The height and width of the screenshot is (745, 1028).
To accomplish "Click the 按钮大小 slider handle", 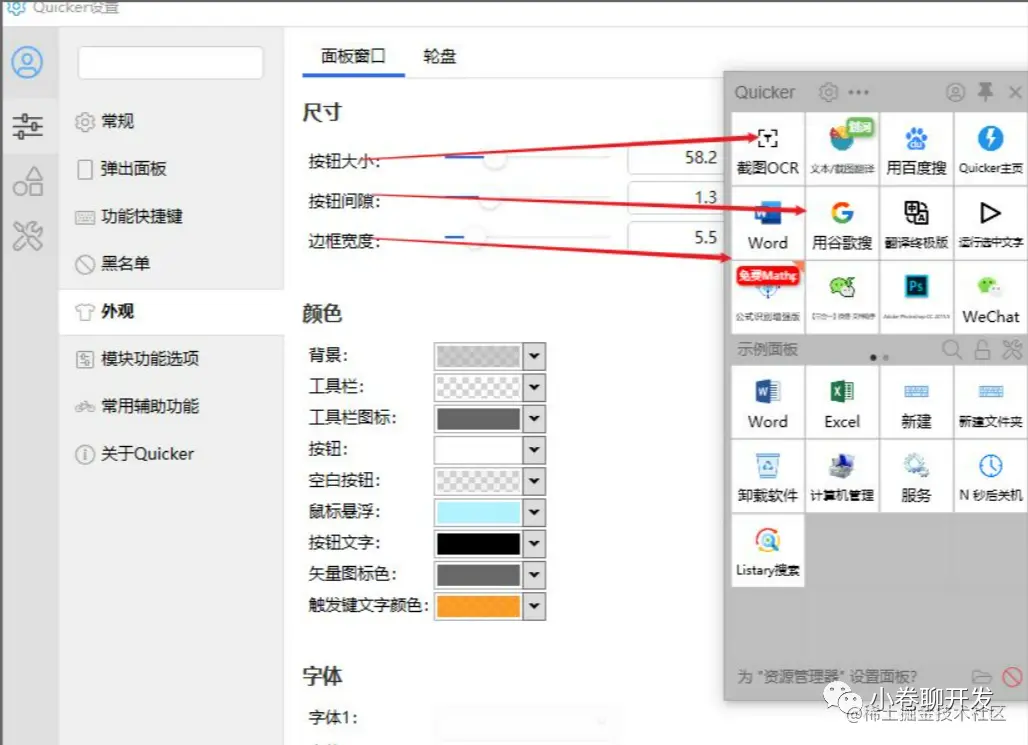I will click(495, 159).
